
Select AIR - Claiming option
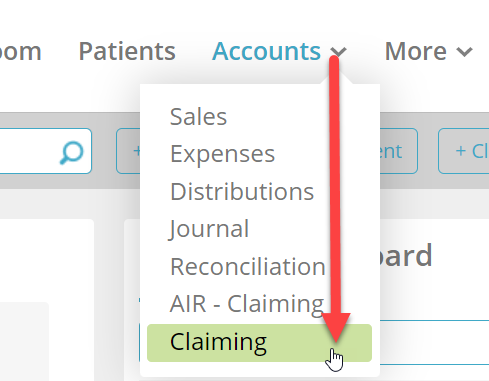(x=247, y=304)
